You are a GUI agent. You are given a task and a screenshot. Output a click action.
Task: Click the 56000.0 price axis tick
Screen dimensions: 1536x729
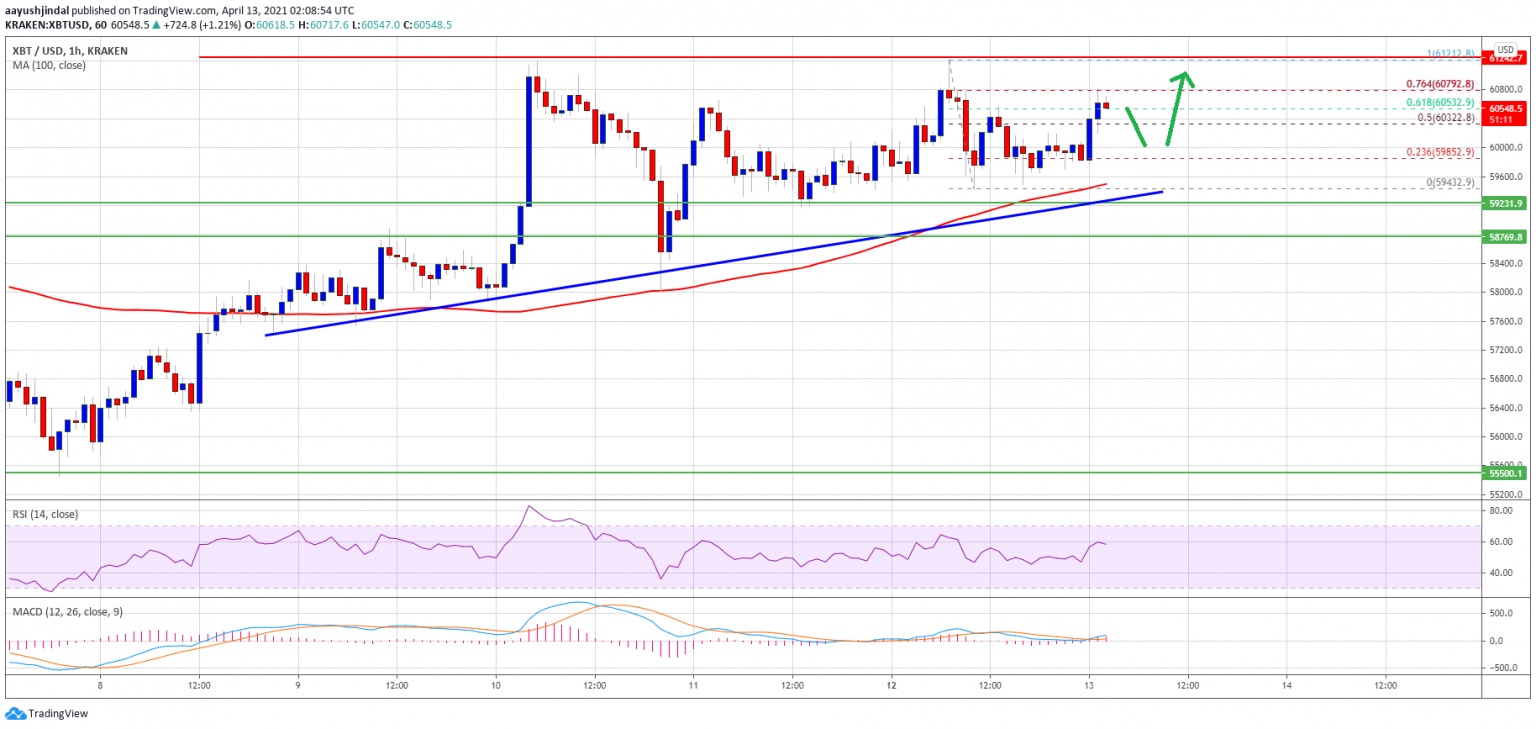point(1506,437)
